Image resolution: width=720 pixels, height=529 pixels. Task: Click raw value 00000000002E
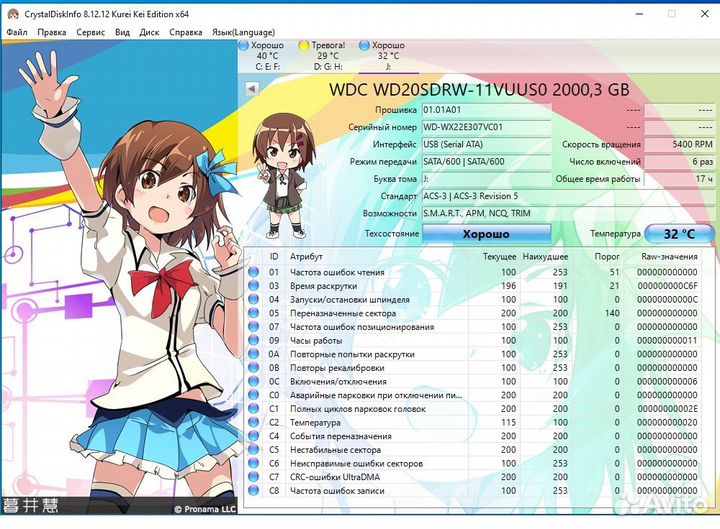click(667, 409)
